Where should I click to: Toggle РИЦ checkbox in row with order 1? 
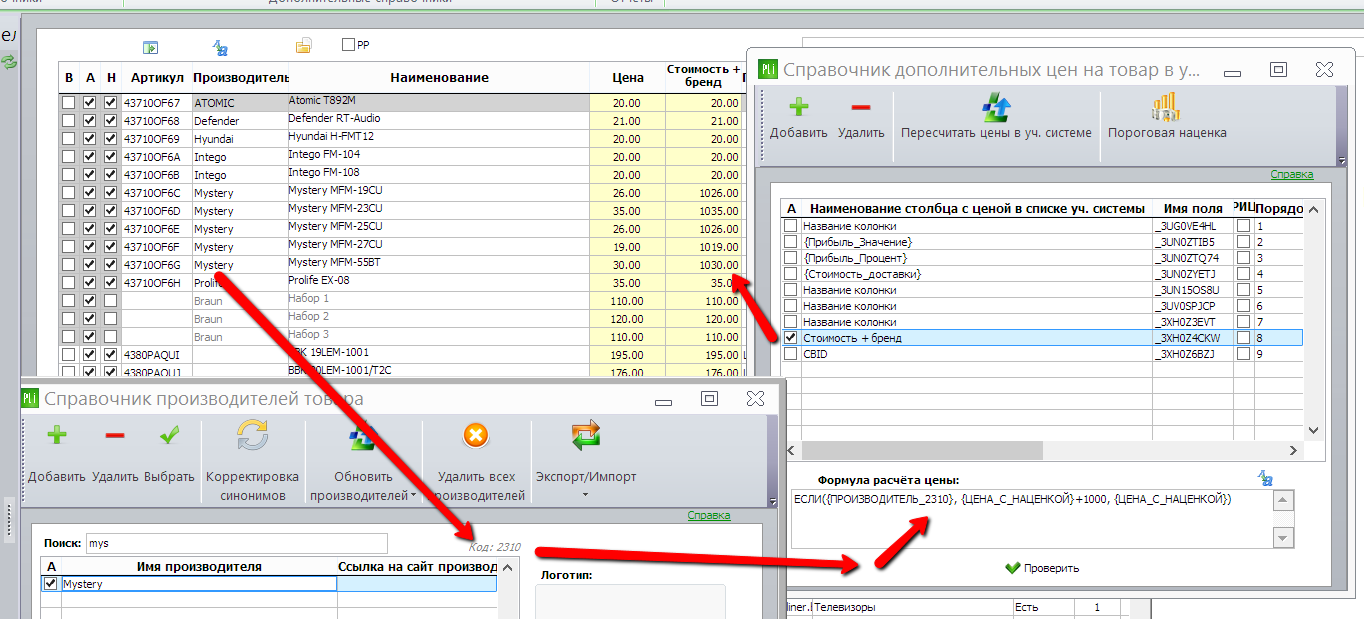coord(1243,226)
